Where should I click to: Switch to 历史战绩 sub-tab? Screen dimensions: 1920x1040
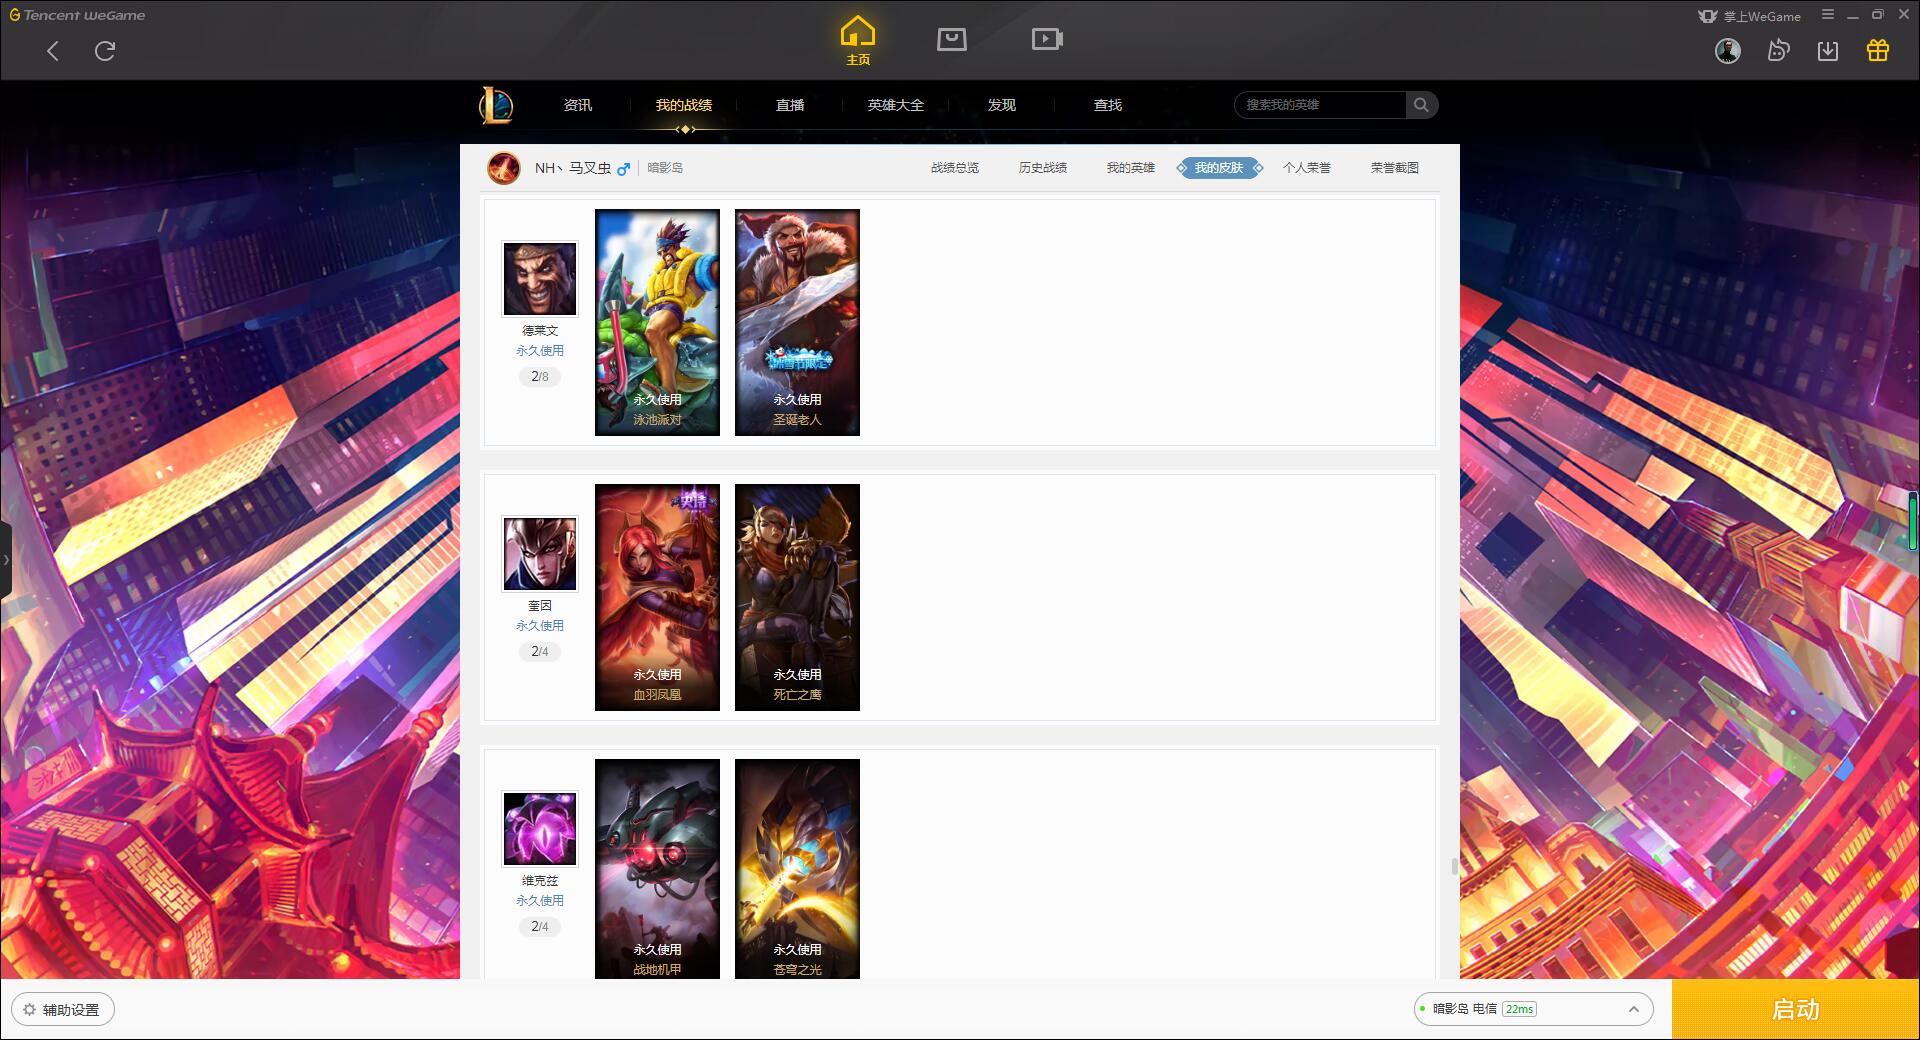click(1043, 168)
